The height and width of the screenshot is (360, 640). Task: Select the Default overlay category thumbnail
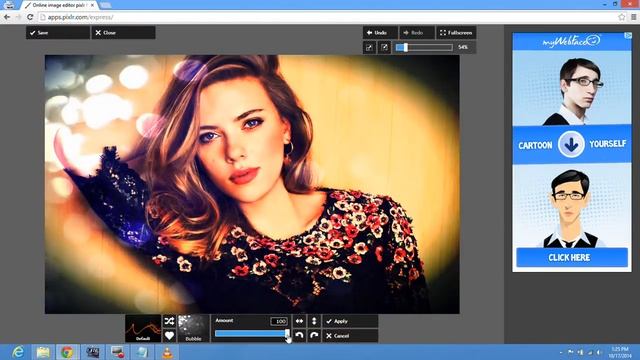(143, 328)
